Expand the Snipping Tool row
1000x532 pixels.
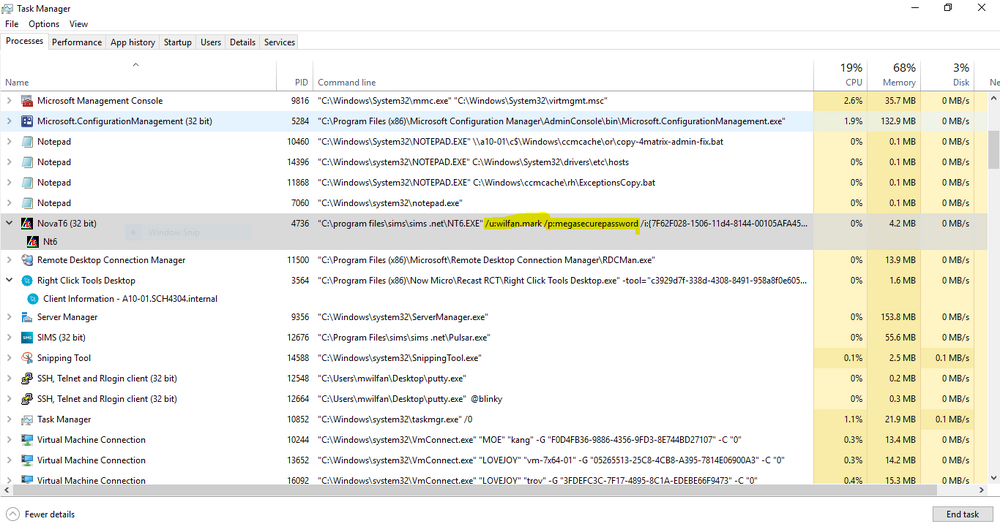click(x=9, y=358)
